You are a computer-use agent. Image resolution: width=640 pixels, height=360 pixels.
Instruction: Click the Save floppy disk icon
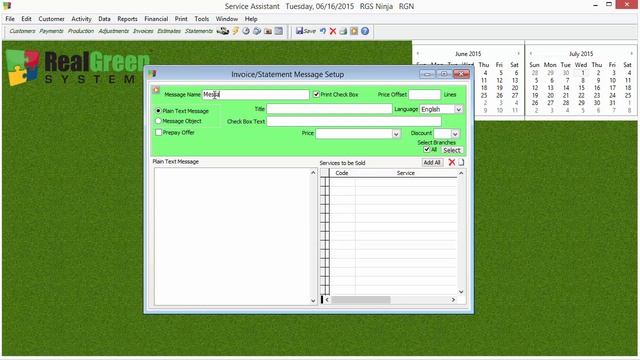(299, 31)
